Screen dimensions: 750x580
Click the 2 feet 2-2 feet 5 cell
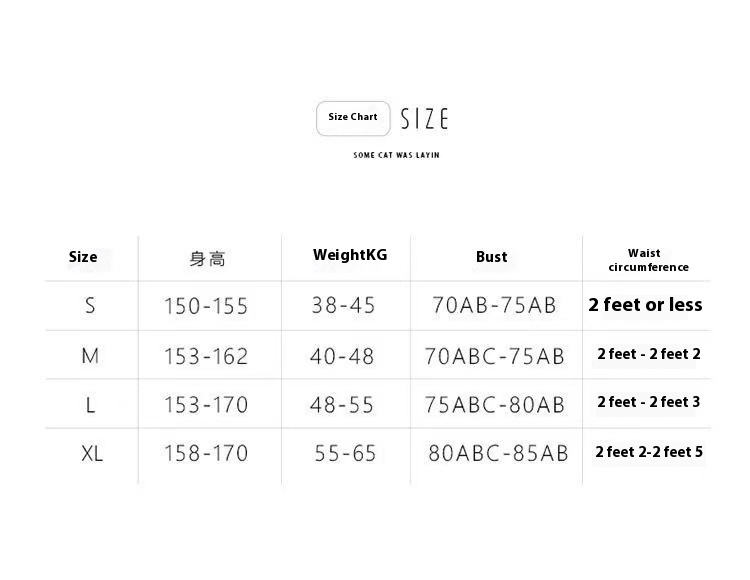coord(649,452)
